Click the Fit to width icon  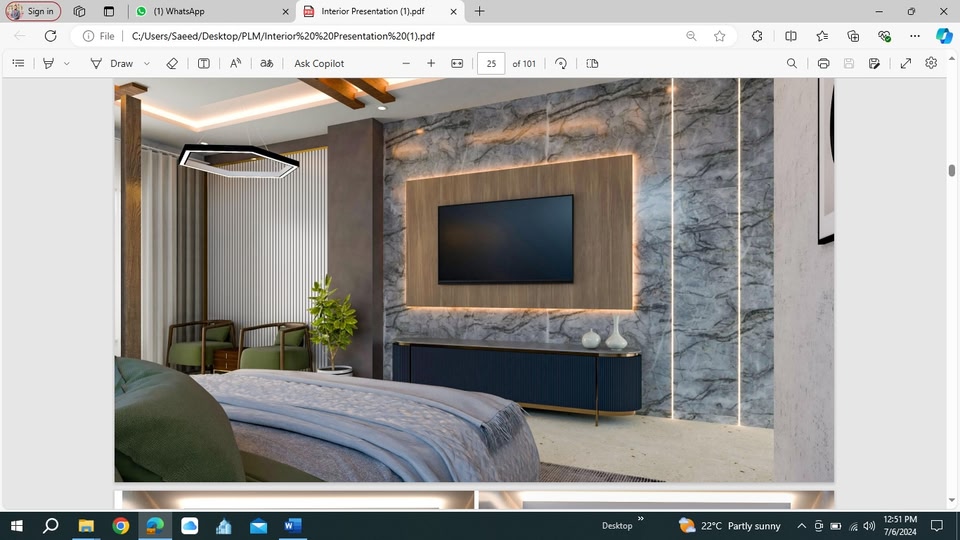[x=457, y=63]
